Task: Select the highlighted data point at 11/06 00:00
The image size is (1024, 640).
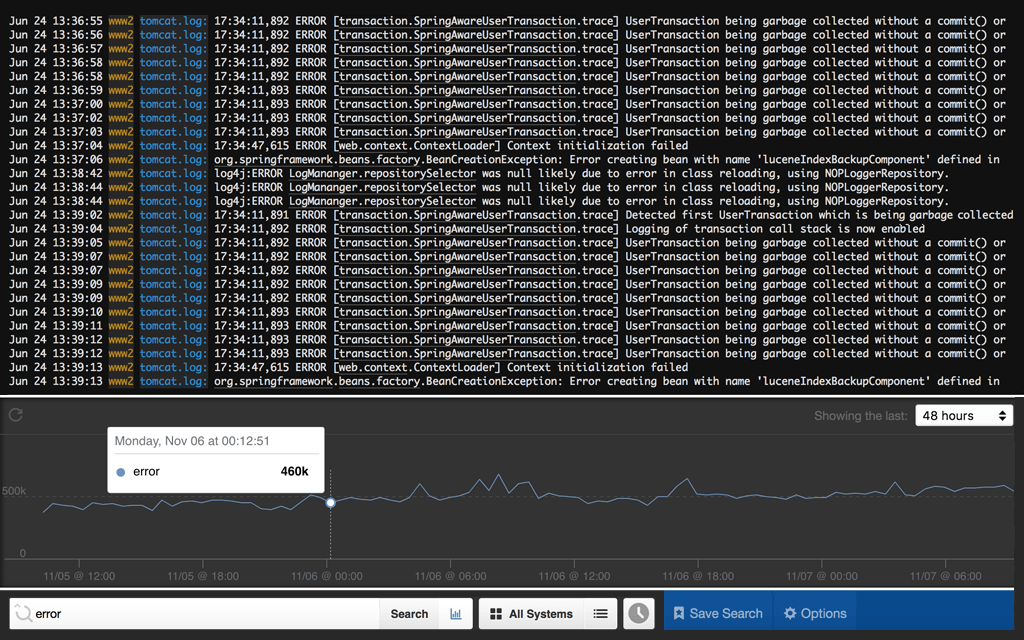Action: [x=330, y=500]
